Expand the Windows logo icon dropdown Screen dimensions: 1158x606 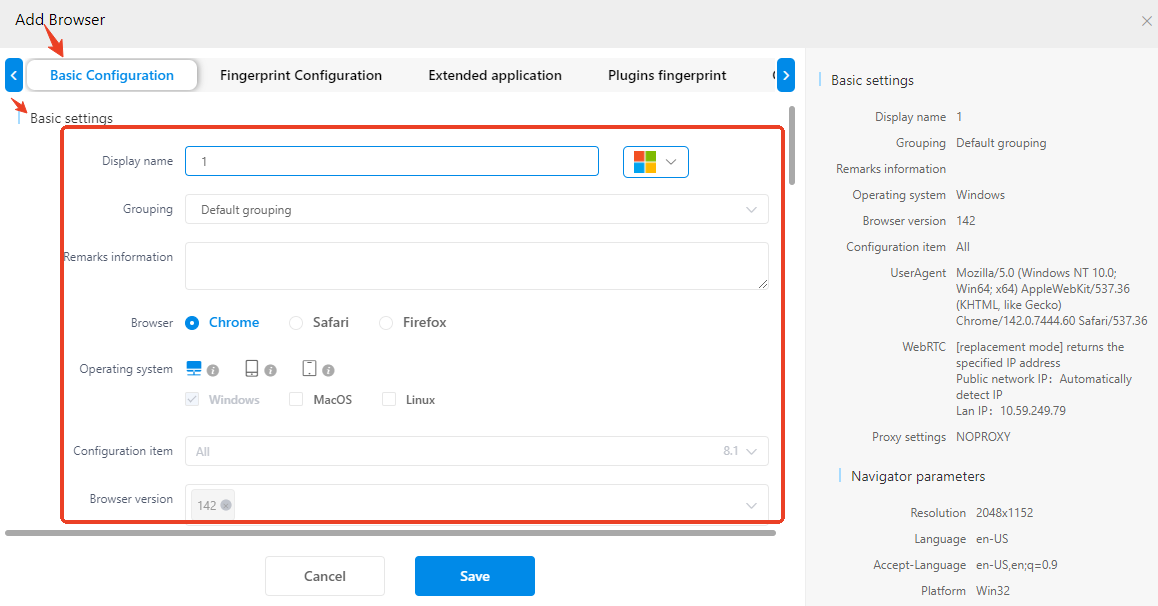point(656,162)
